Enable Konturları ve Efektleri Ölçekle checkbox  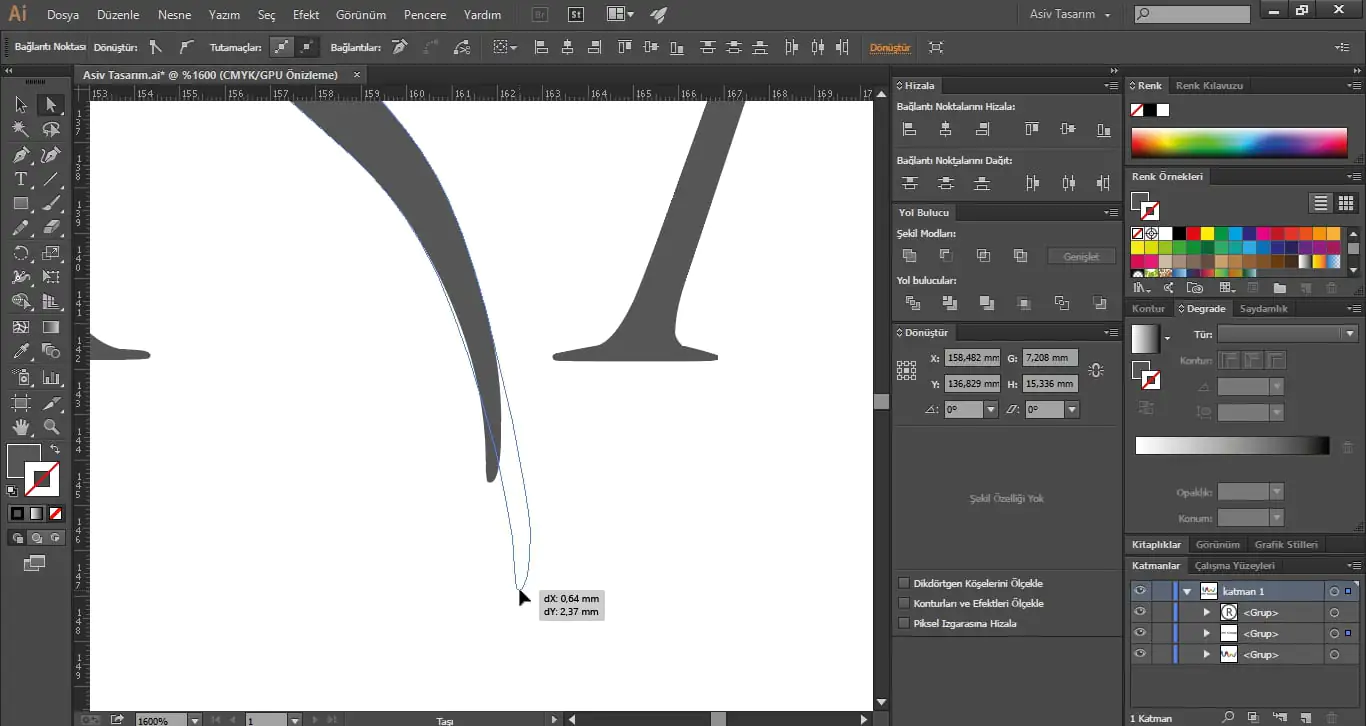coord(904,603)
